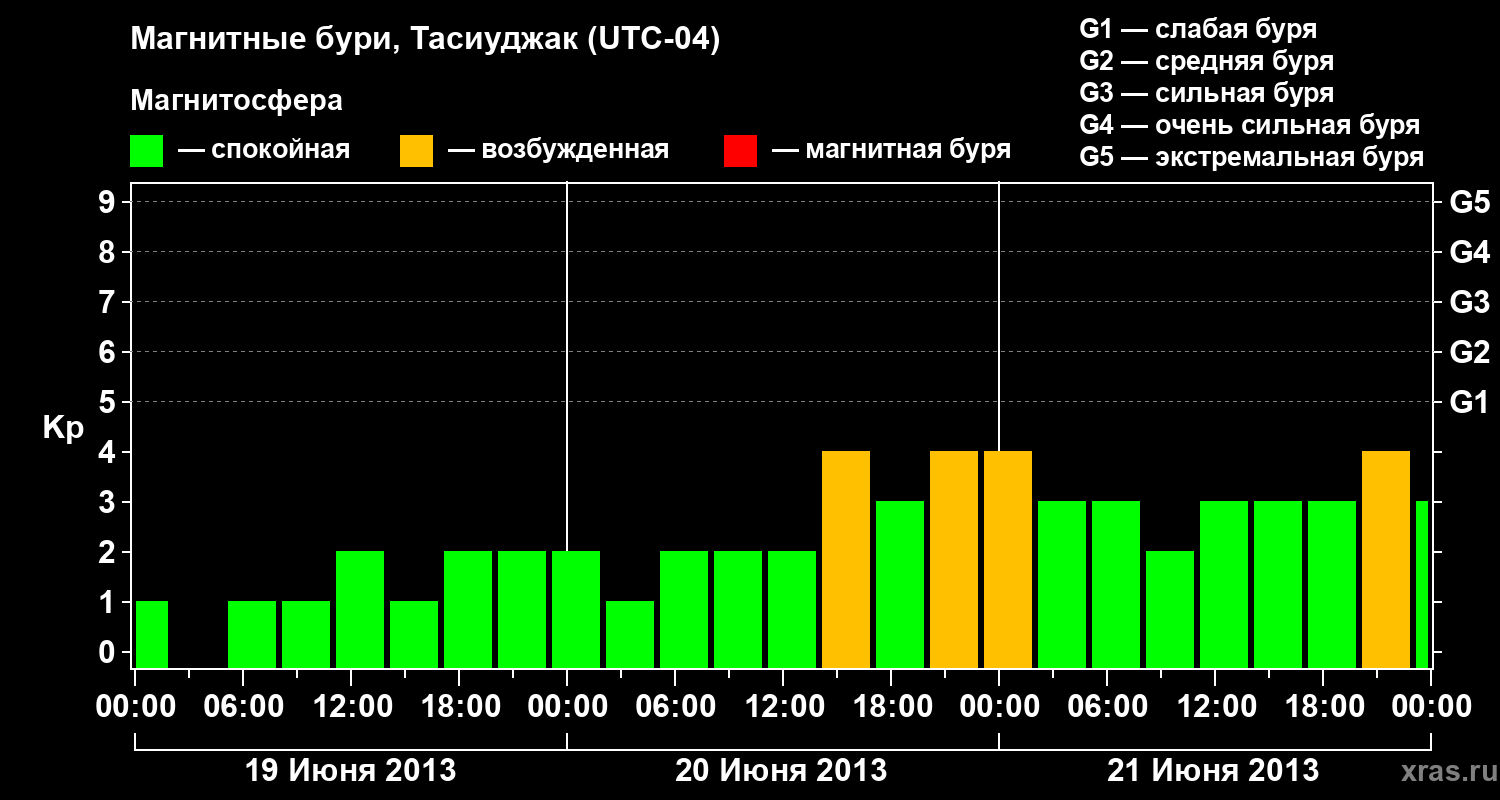Click the 'Kp' vertical axis title
Viewport: 1500px width, 800px height.
(x=63, y=428)
